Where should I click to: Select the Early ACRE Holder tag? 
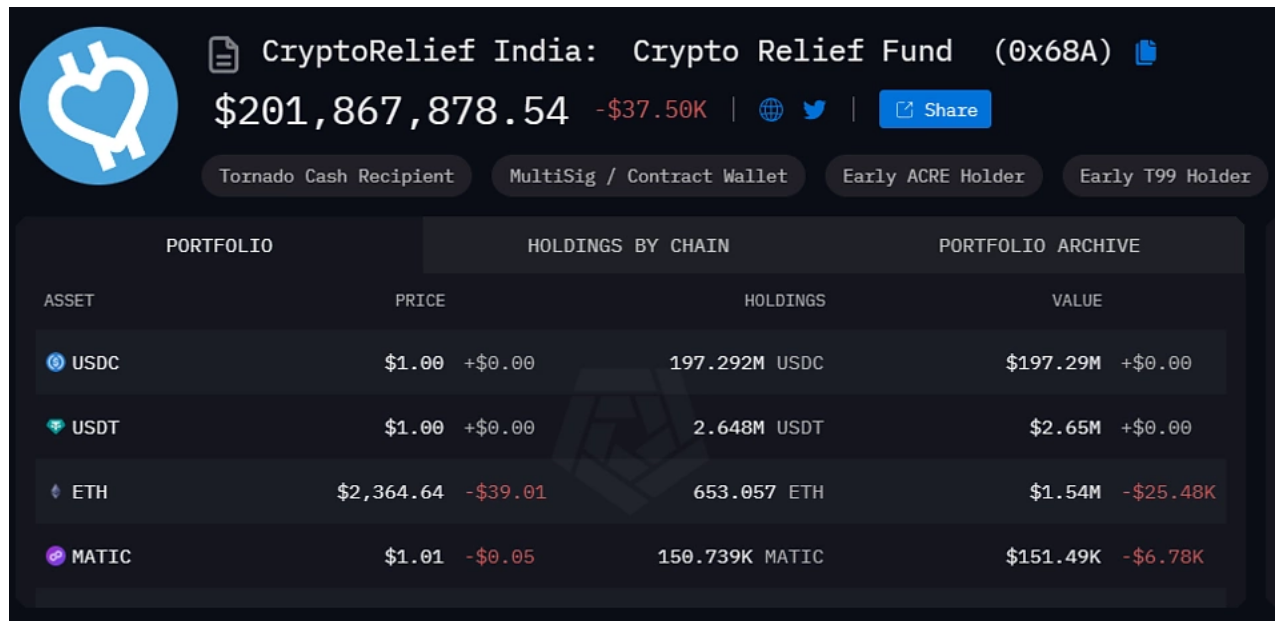click(x=933, y=176)
